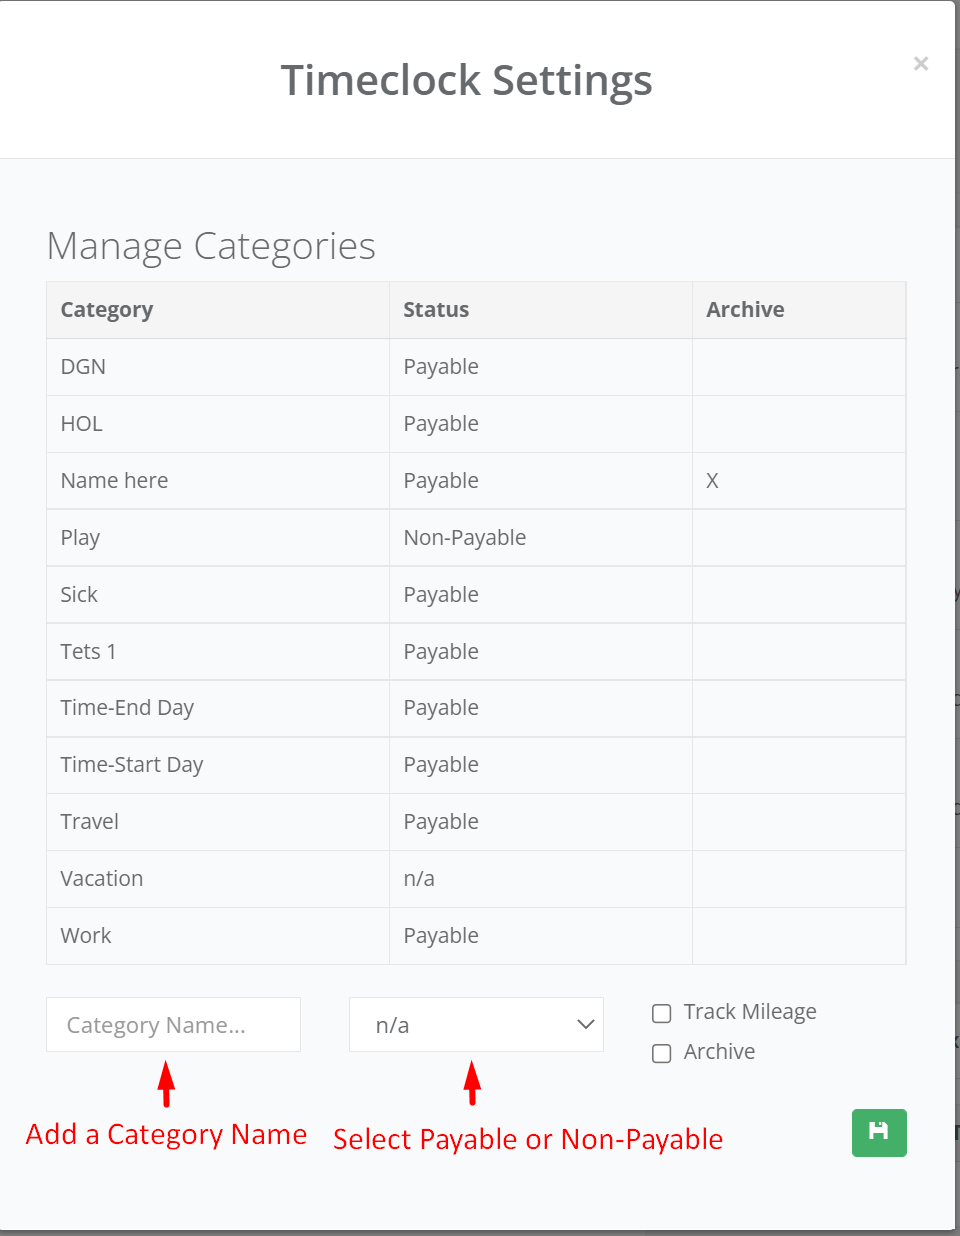
Task: Select the DGN category row
Action: coord(83,367)
